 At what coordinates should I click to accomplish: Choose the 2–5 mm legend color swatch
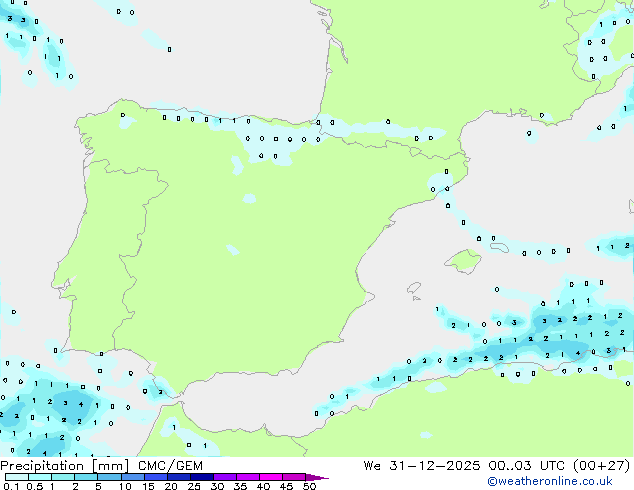(86, 477)
